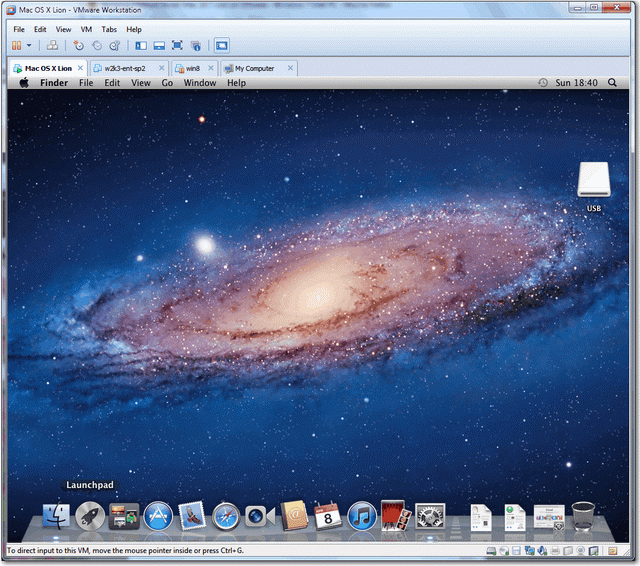Close the w2k3-ent-sp2 tab
Screen dimensions: 640x566
coord(162,68)
